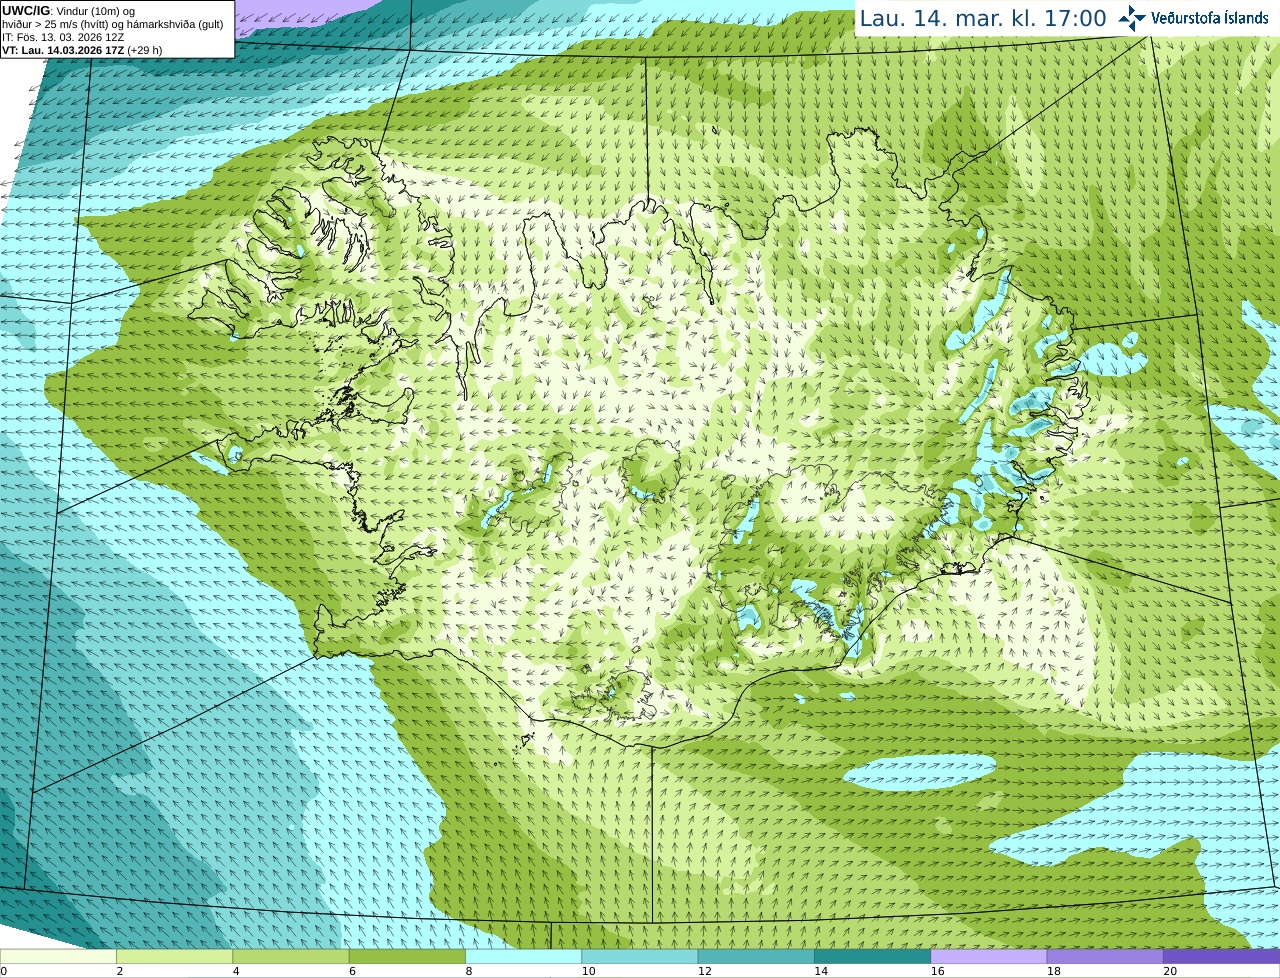Image resolution: width=1280 pixels, height=978 pixels.
Task: Pick the 16–18 m/s lavender legend swatch
Action: (989, 956)
